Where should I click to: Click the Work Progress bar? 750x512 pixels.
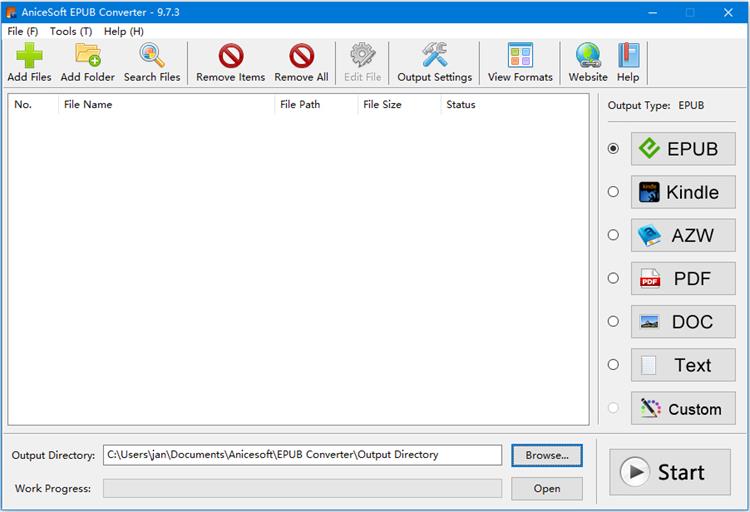302,489
